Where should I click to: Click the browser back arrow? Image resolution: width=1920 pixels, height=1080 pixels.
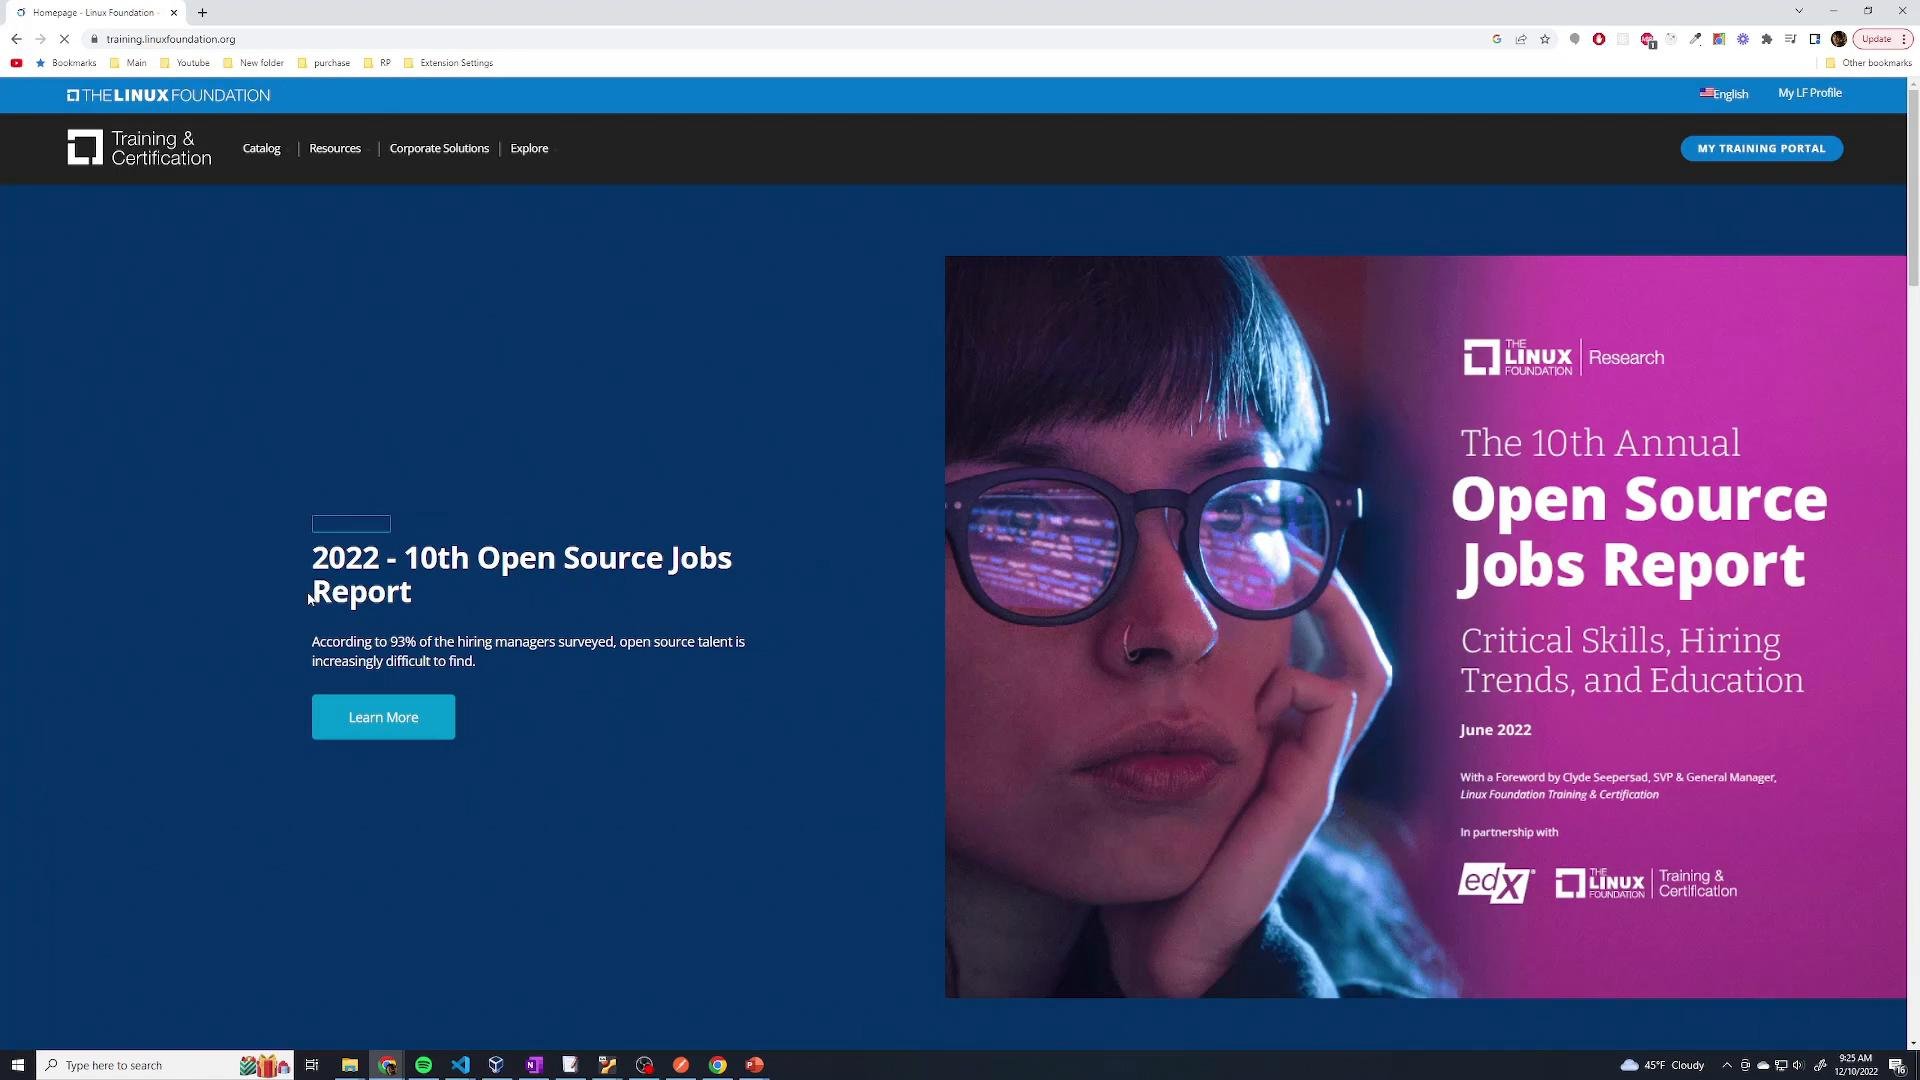pyautogui.click(x=16, y=39)
